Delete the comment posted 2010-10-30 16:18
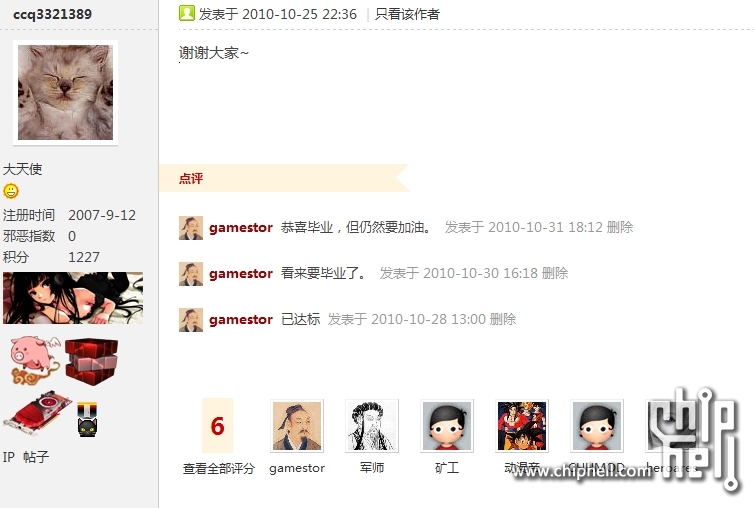The width and height of the screenshot is (754, 508). (x=555, y=273)
